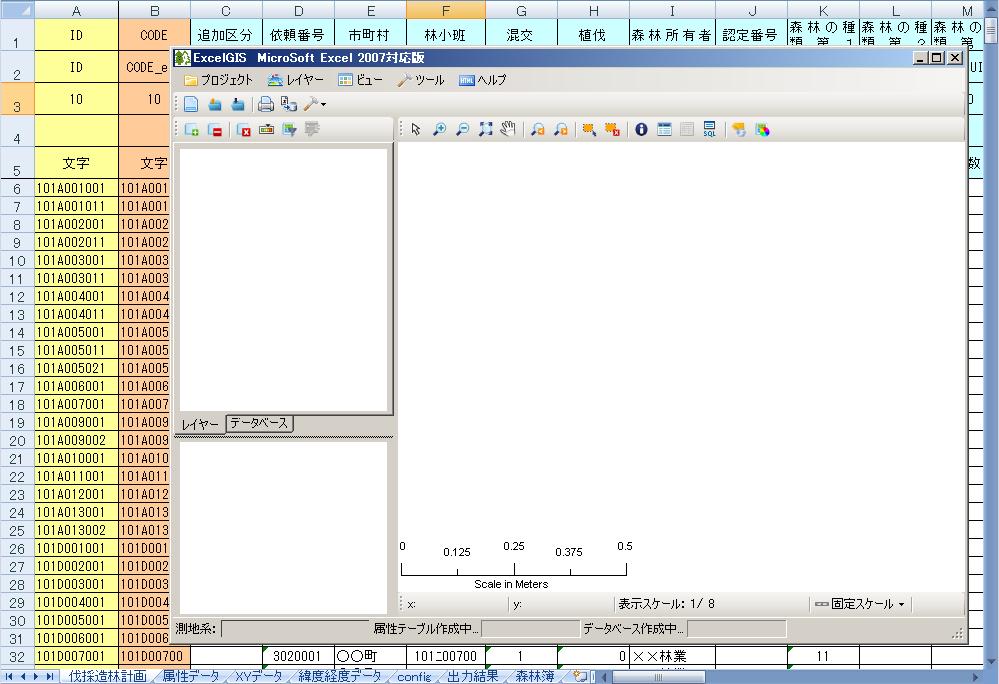999x684 pixels.
Task: Clear feature selection with red-x select icon
Action: [612, 129]
